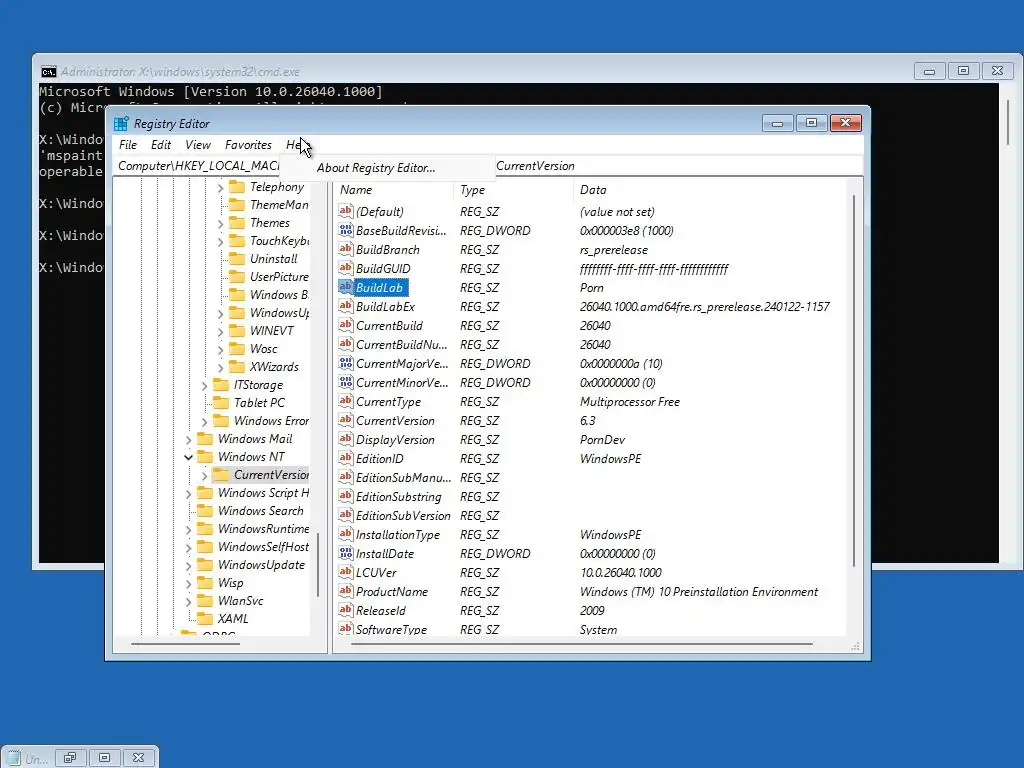Screen dimensions: 1024x768
Task: Click the Themes folder icon
Action: (x=236, y=223)
